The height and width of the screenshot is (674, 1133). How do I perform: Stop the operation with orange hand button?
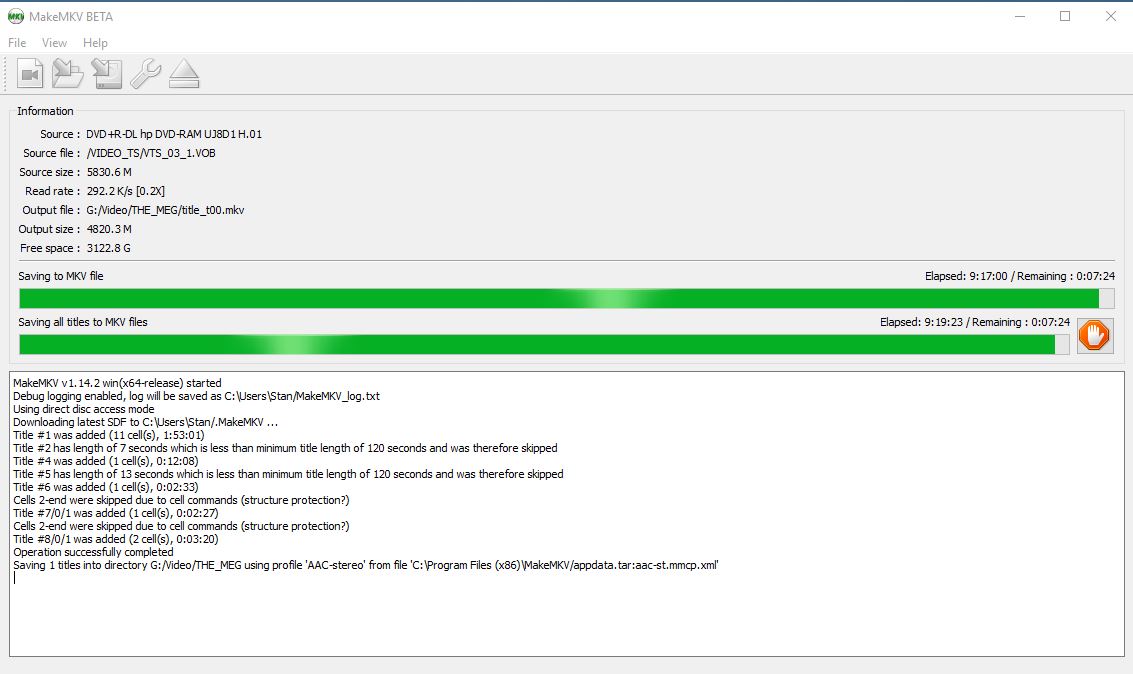click(1094, 336)
